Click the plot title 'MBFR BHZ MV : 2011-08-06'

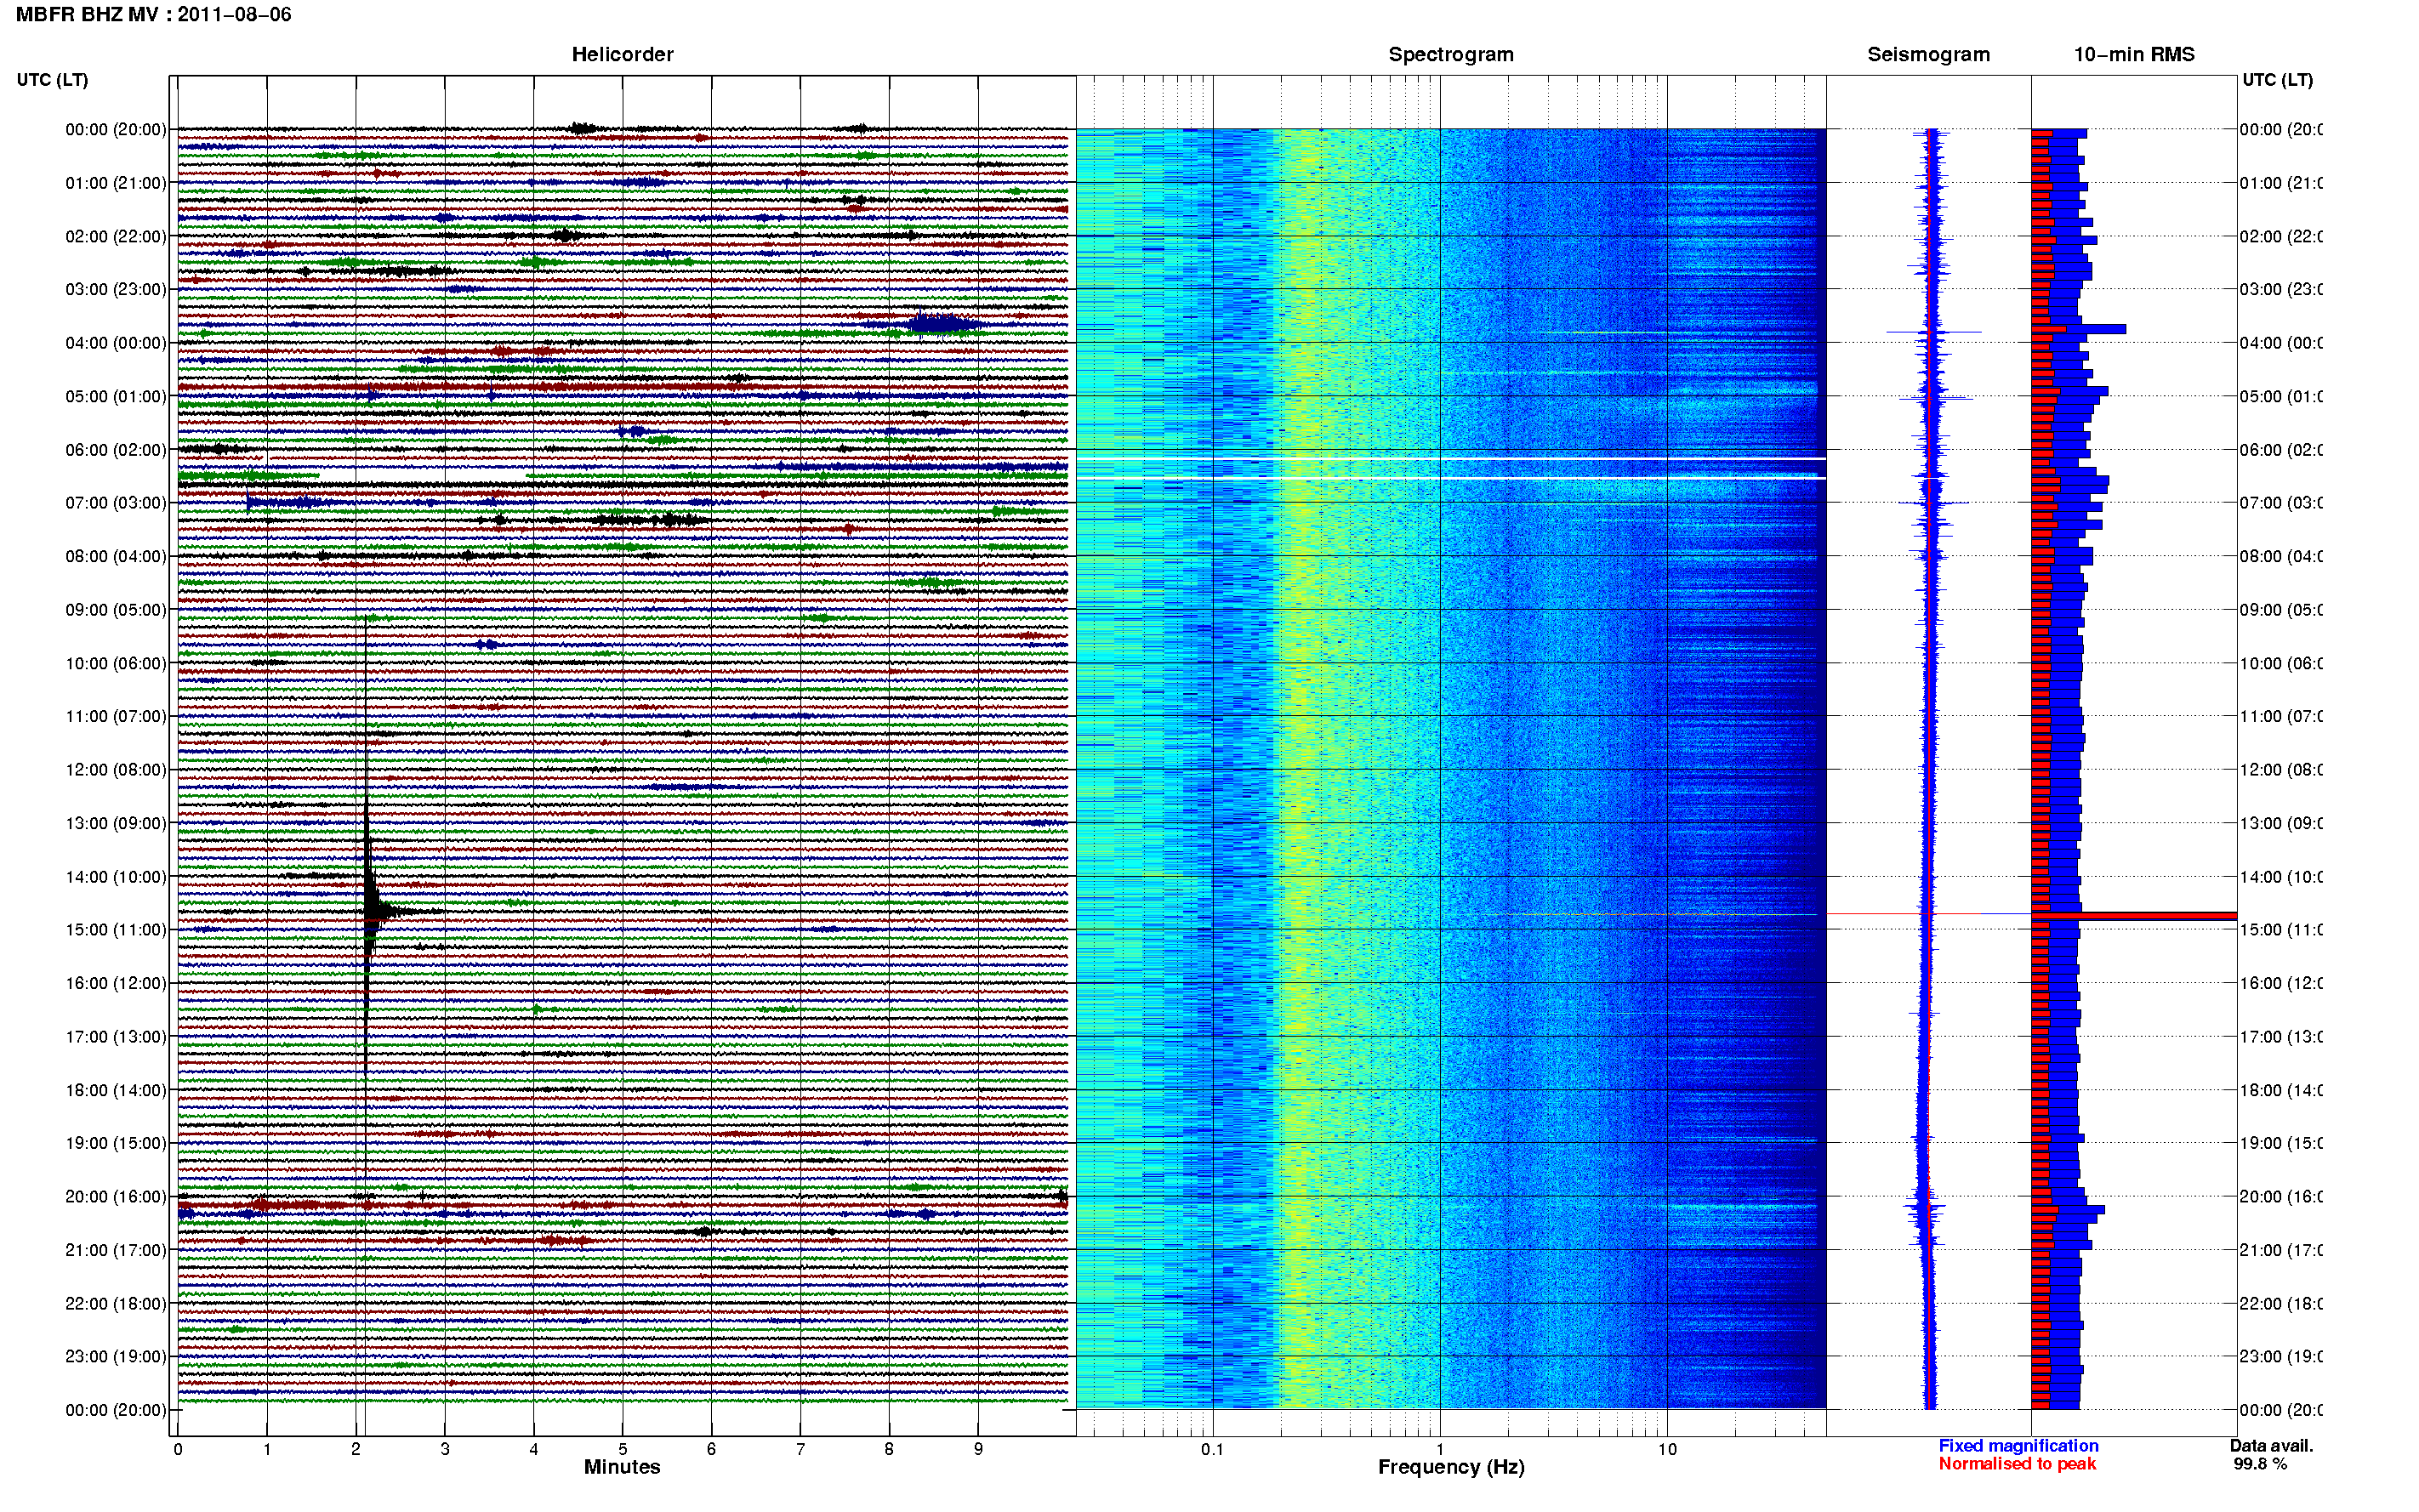click(x=153, y=15)
